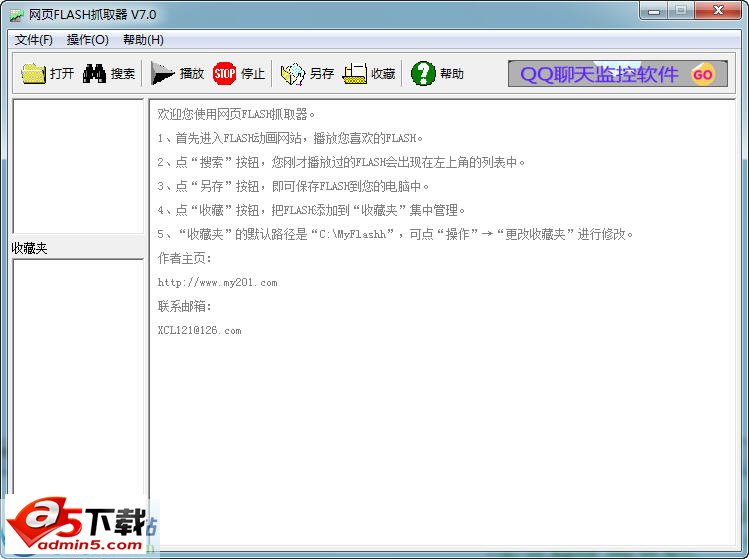Minimize the 网页FLASH抓取器 window
749x559 pixels.
(x=654, y=11)
